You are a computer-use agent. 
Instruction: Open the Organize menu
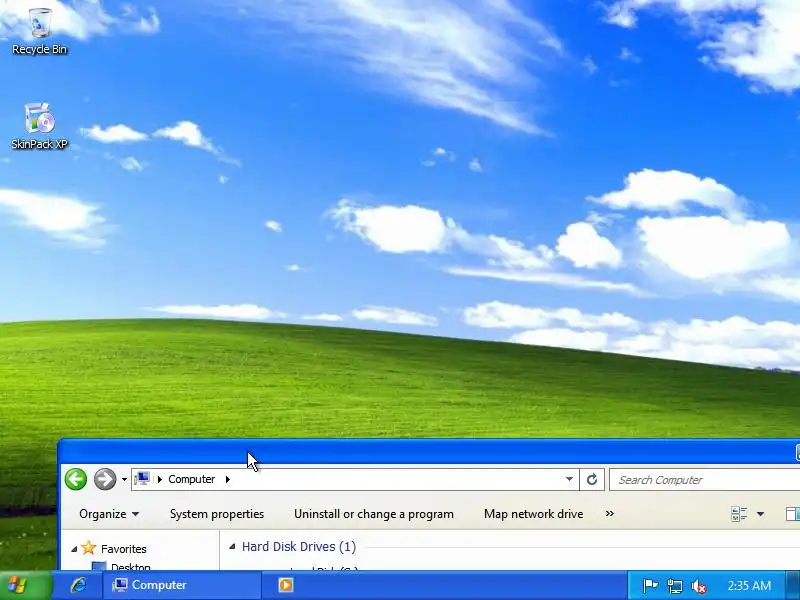pyautogui.click(x=109, y=514)
